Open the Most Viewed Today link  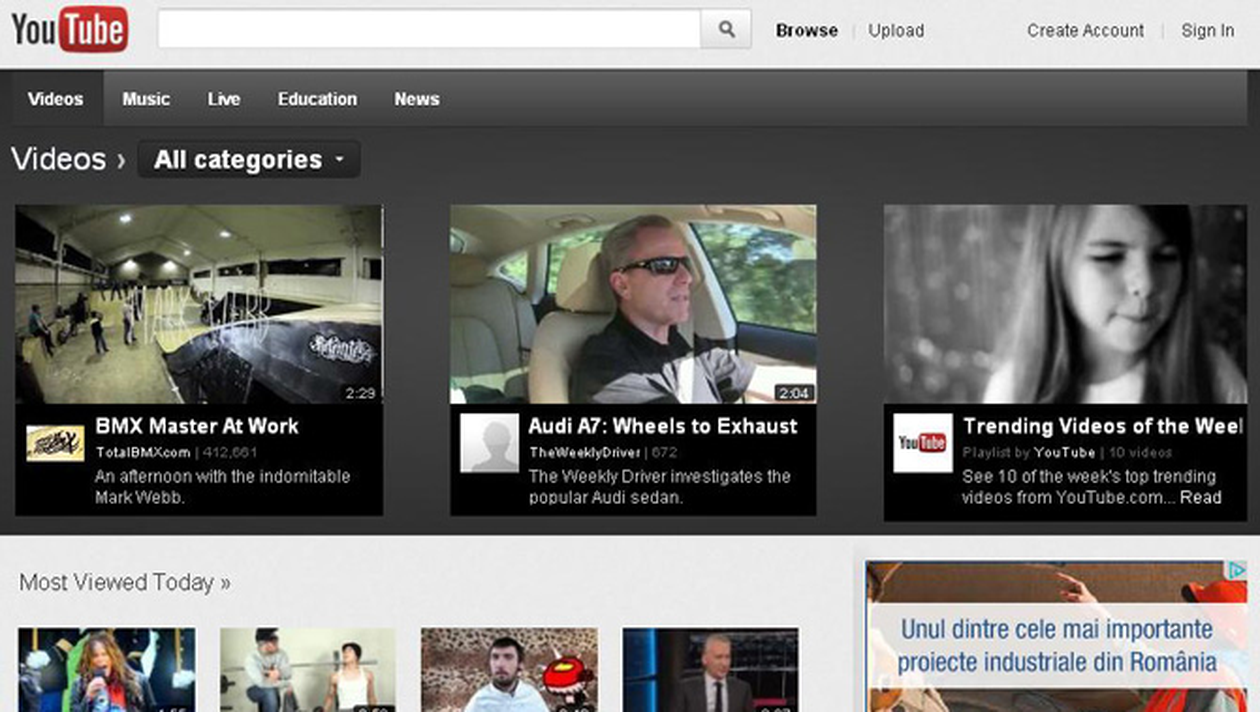[124, 582]
